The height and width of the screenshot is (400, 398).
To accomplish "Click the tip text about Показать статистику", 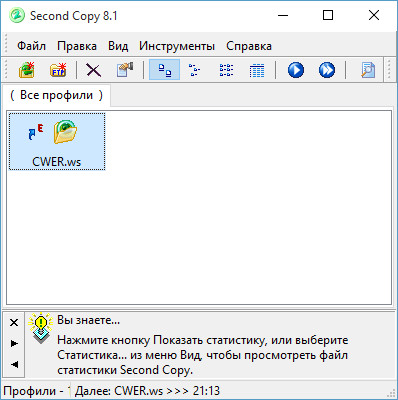I will tap(203, 355).
